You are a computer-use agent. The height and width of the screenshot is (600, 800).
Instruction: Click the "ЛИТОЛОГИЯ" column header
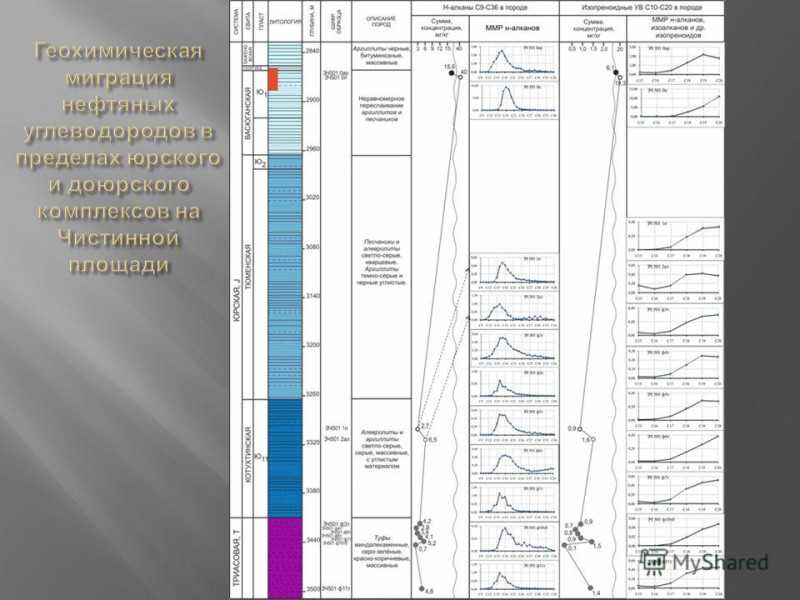(x=285, y=22)
